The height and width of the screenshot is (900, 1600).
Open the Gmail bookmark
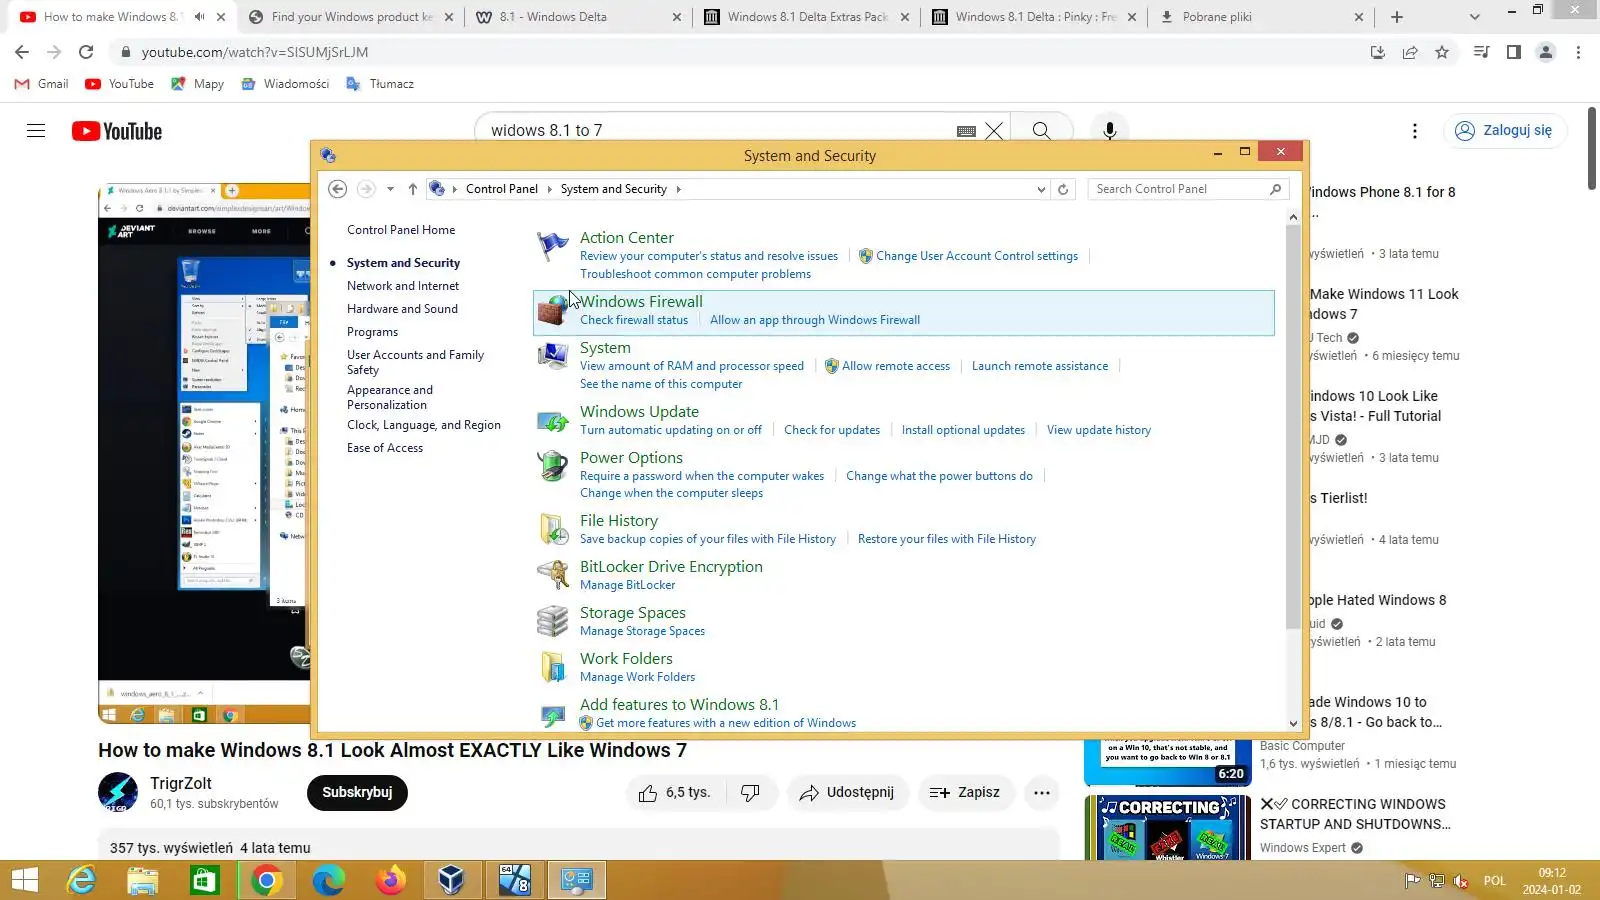41,84
